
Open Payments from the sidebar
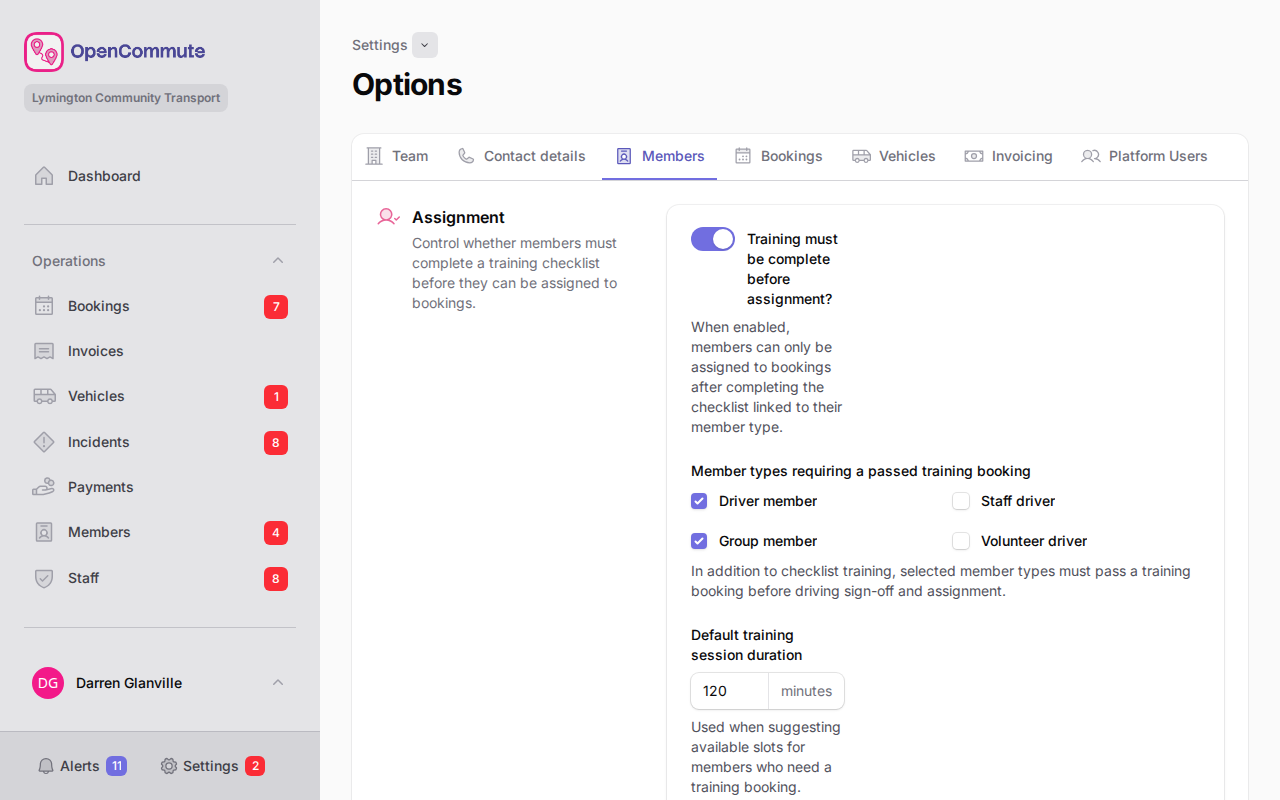point(160,487)
